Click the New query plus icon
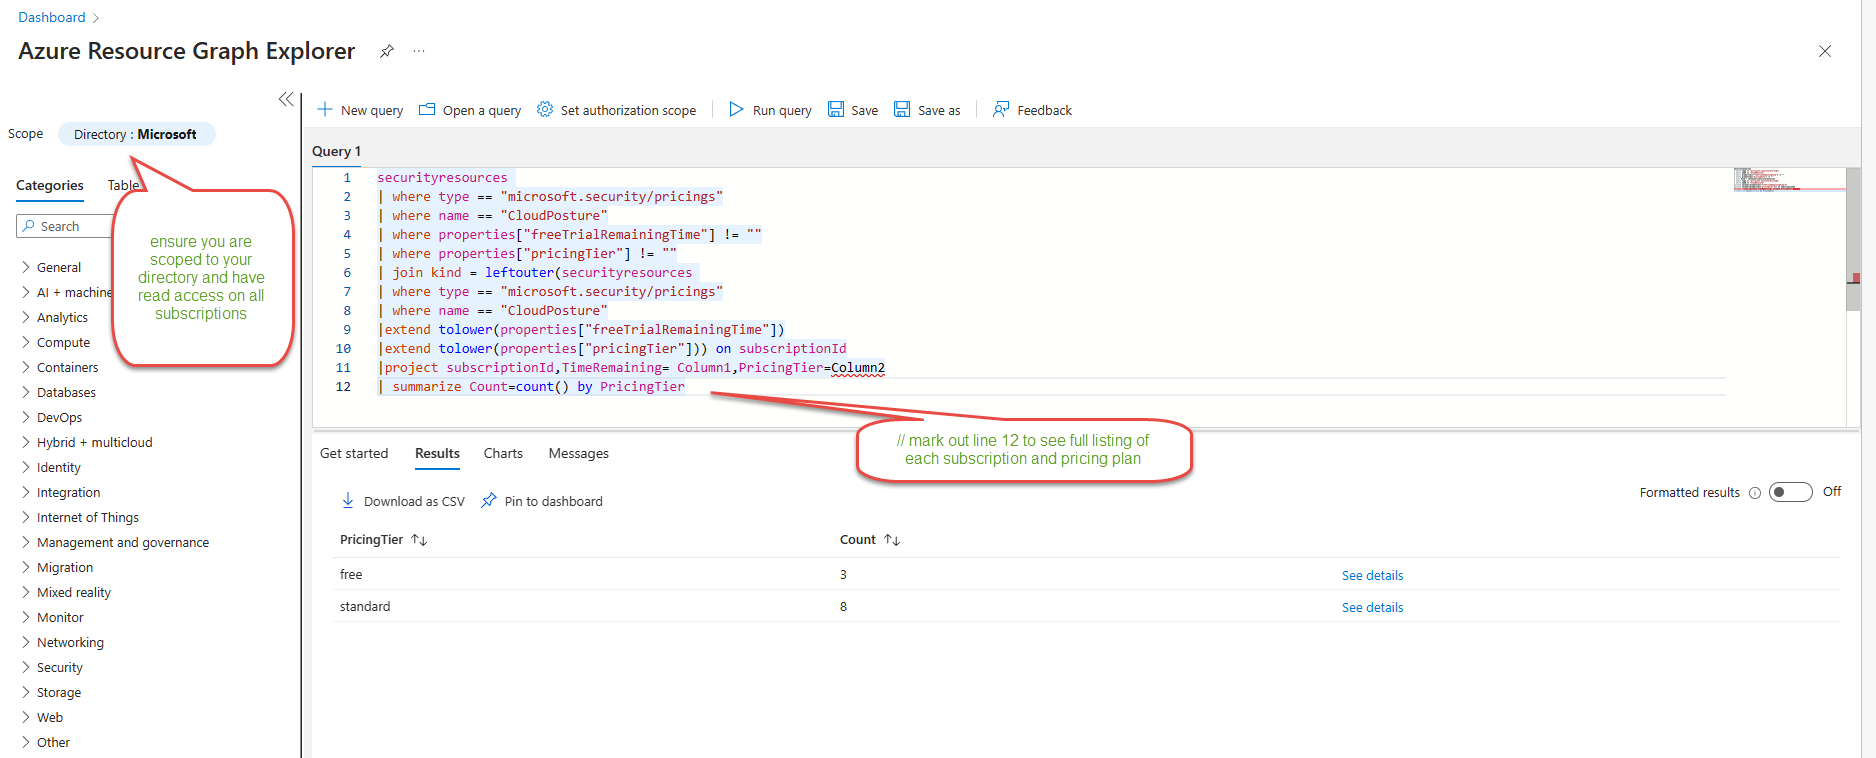 pyautogui.click(x=325, y=109)
